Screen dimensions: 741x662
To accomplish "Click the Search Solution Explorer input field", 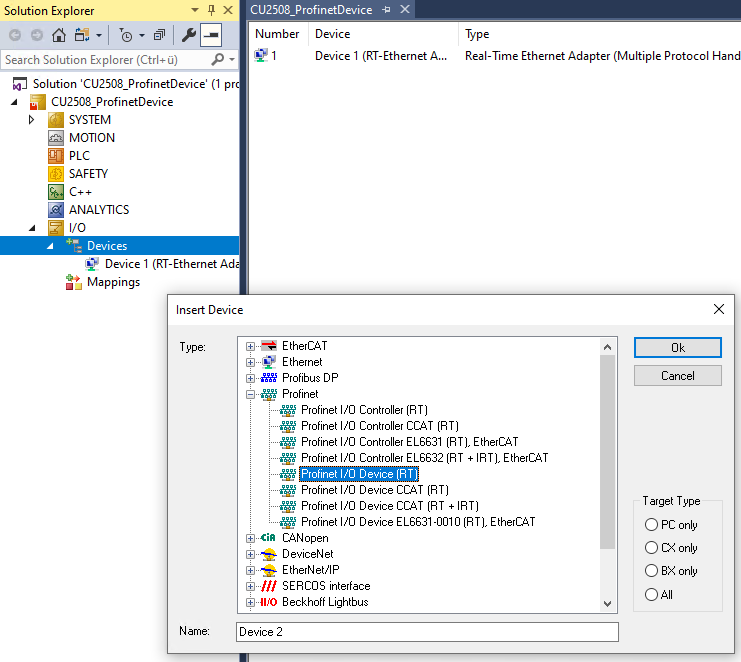I will (x=106, y=60).
